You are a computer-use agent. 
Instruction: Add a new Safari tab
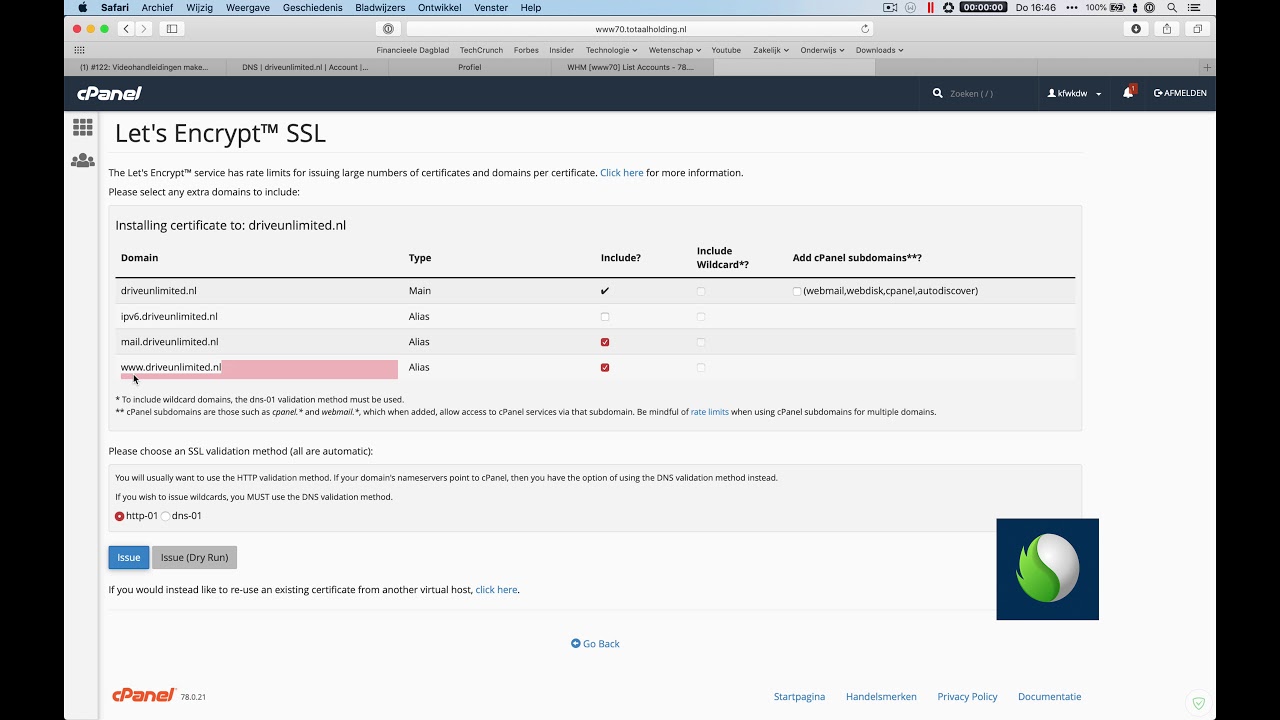coord(1207,67)
